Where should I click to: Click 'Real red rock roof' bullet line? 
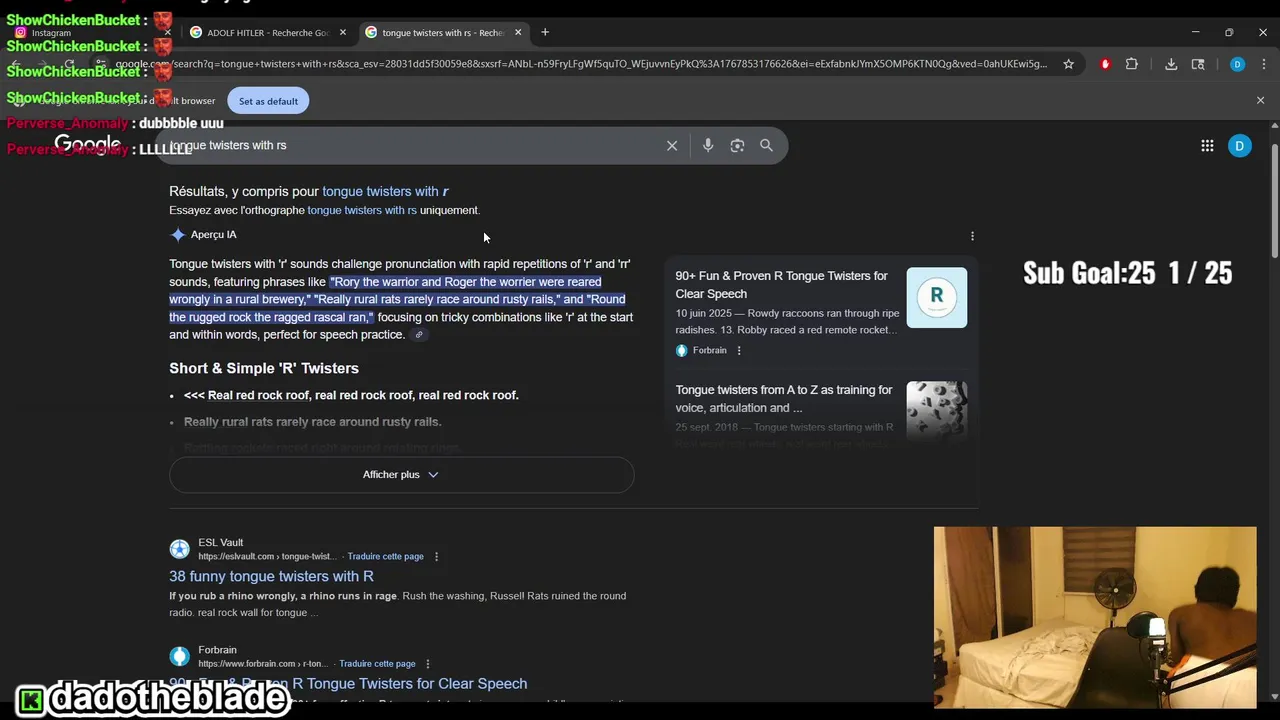351,395
